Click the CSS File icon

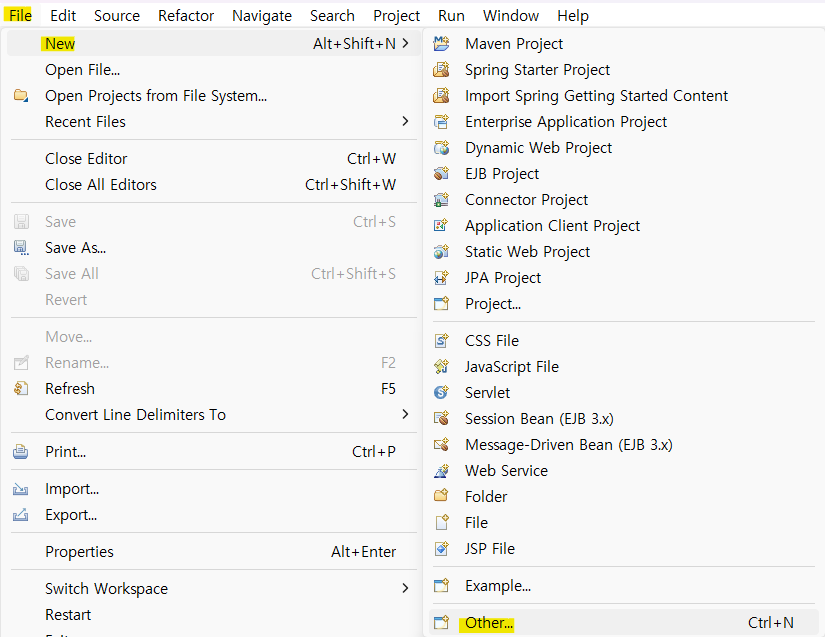click(x=441, y=341)
